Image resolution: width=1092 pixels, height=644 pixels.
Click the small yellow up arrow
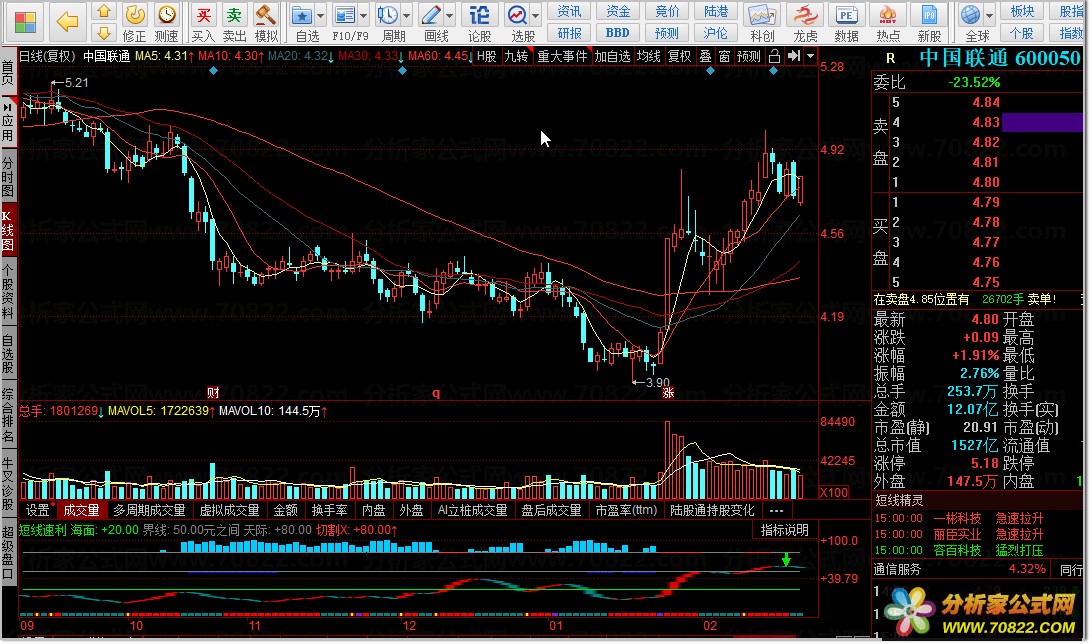point(103,11)
